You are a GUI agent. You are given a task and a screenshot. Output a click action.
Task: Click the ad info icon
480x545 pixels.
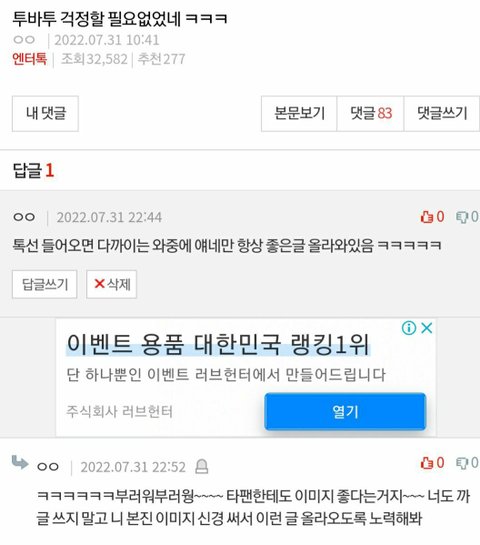[409, 328]
